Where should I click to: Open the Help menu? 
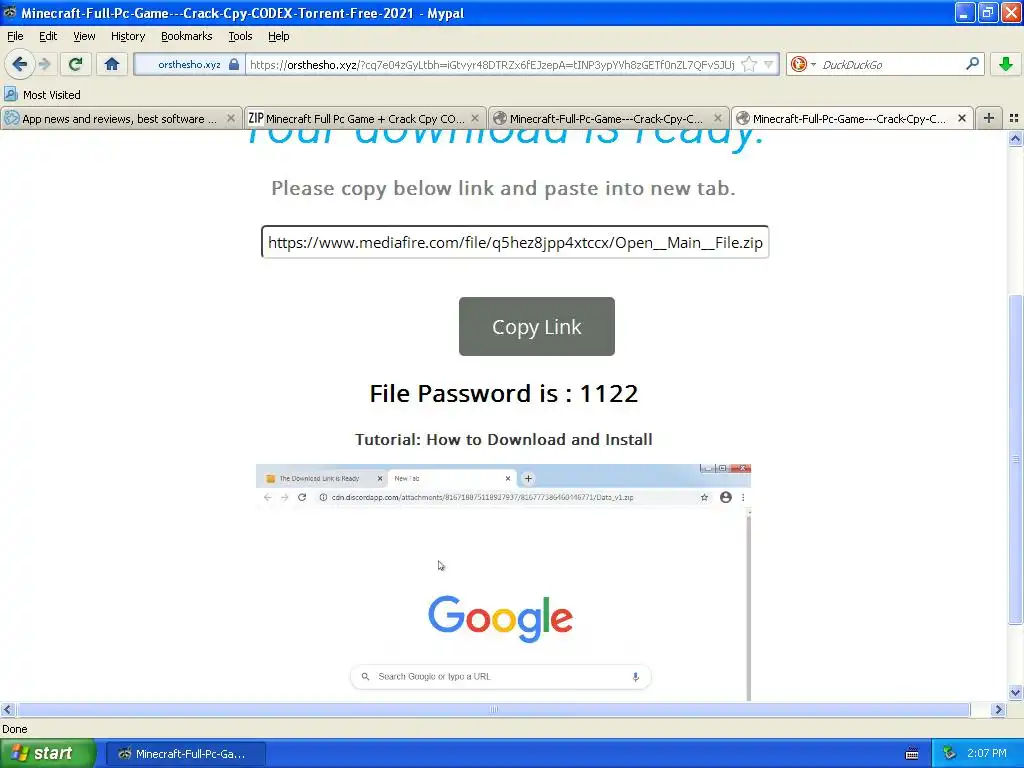[x=279, y=36]
